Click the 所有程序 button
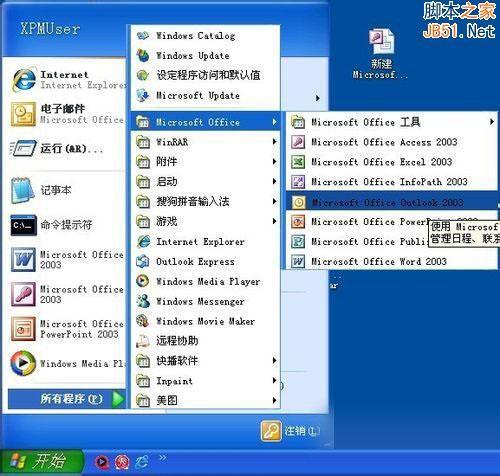Screen dimensions: 500x476 point(67,399)
